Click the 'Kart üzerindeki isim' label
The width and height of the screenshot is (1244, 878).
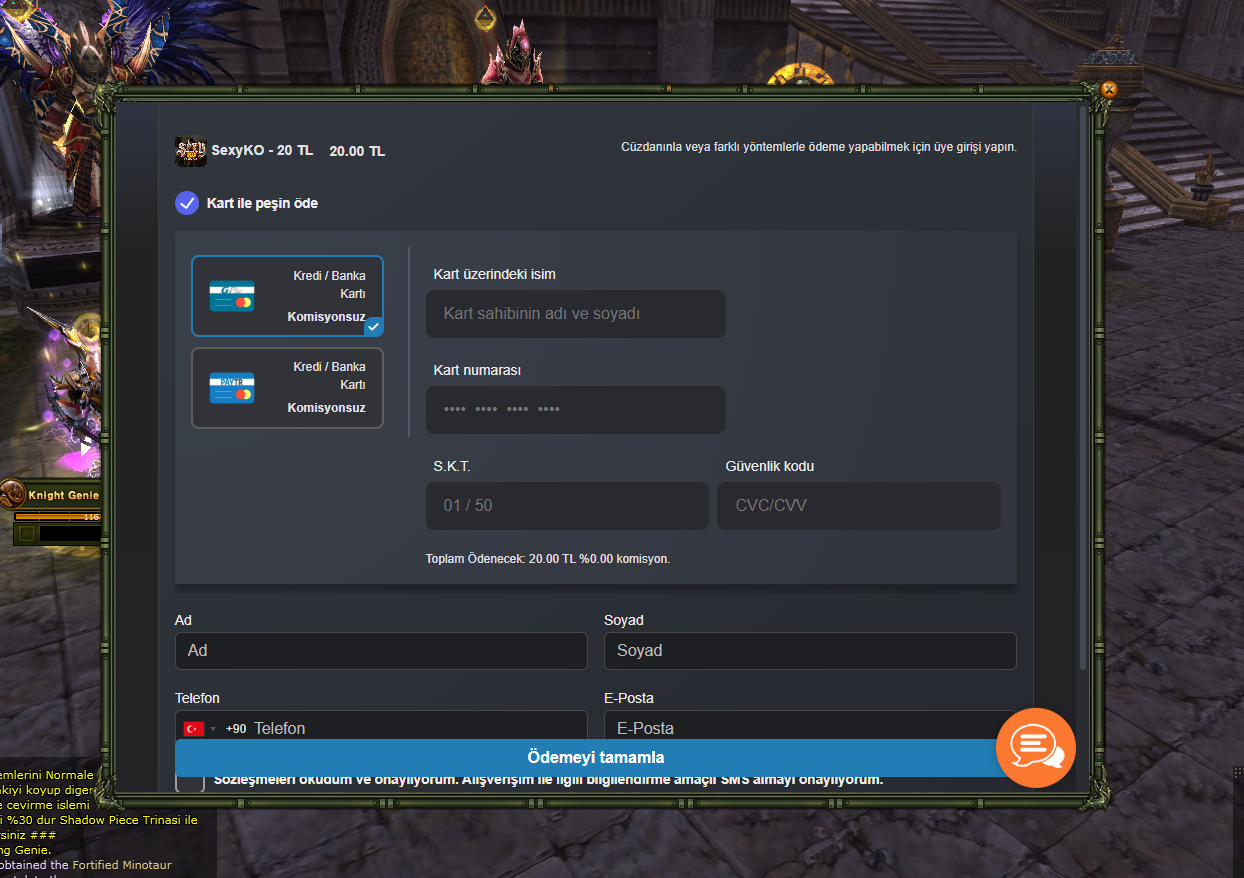tap(495, 274)
